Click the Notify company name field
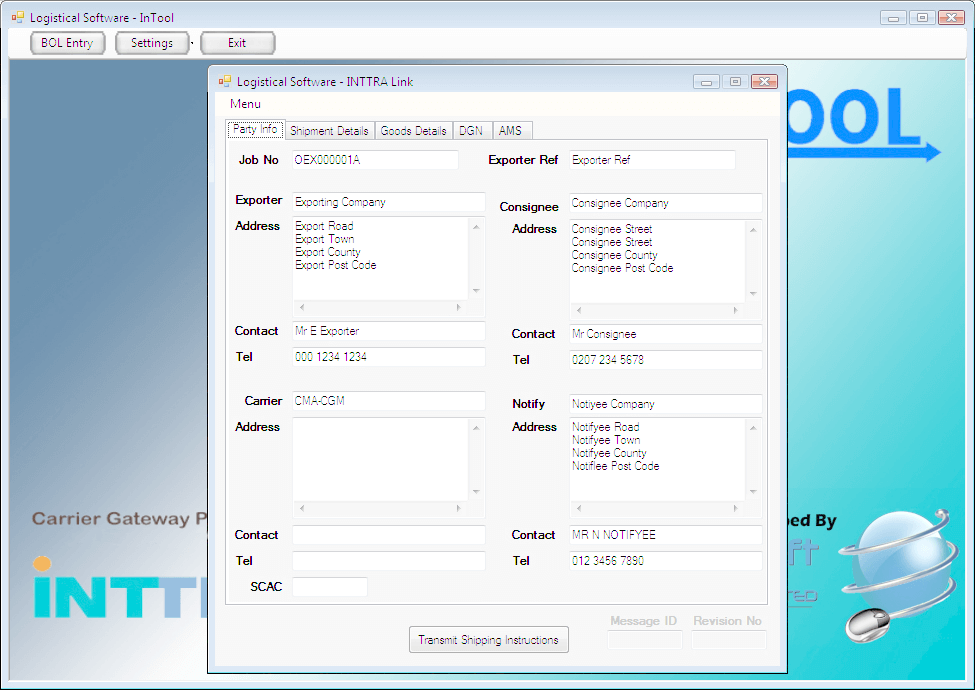 coord(665,404)
